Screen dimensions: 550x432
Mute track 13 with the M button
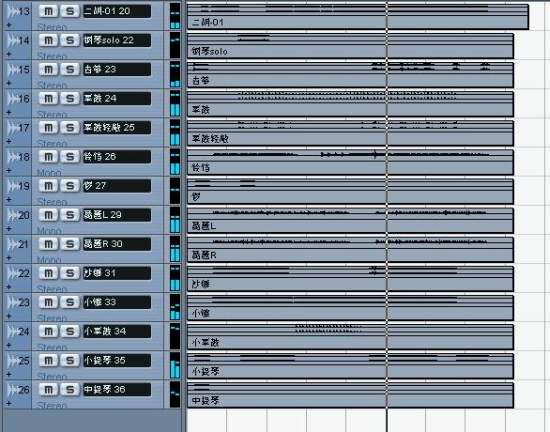tap(48, 11)
